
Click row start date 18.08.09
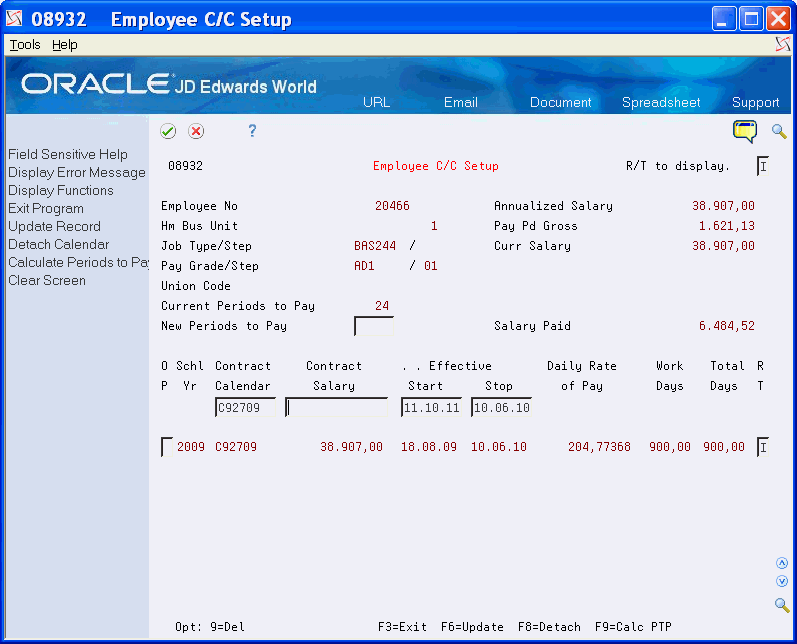(x=428, y=447)
